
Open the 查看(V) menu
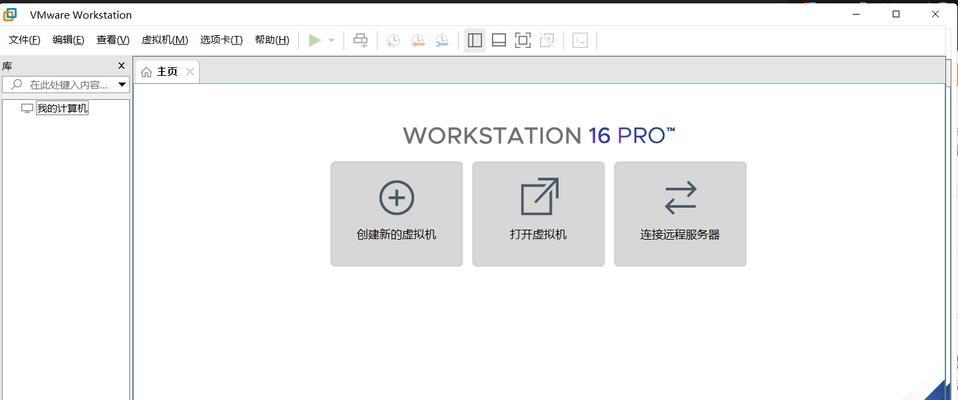point(113,40)
